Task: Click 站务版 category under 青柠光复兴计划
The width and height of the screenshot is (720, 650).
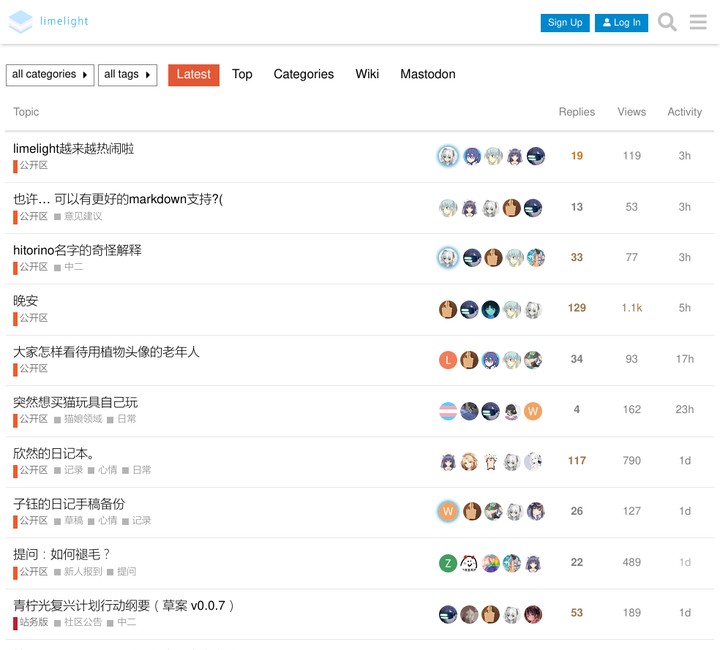Action: 33,622
